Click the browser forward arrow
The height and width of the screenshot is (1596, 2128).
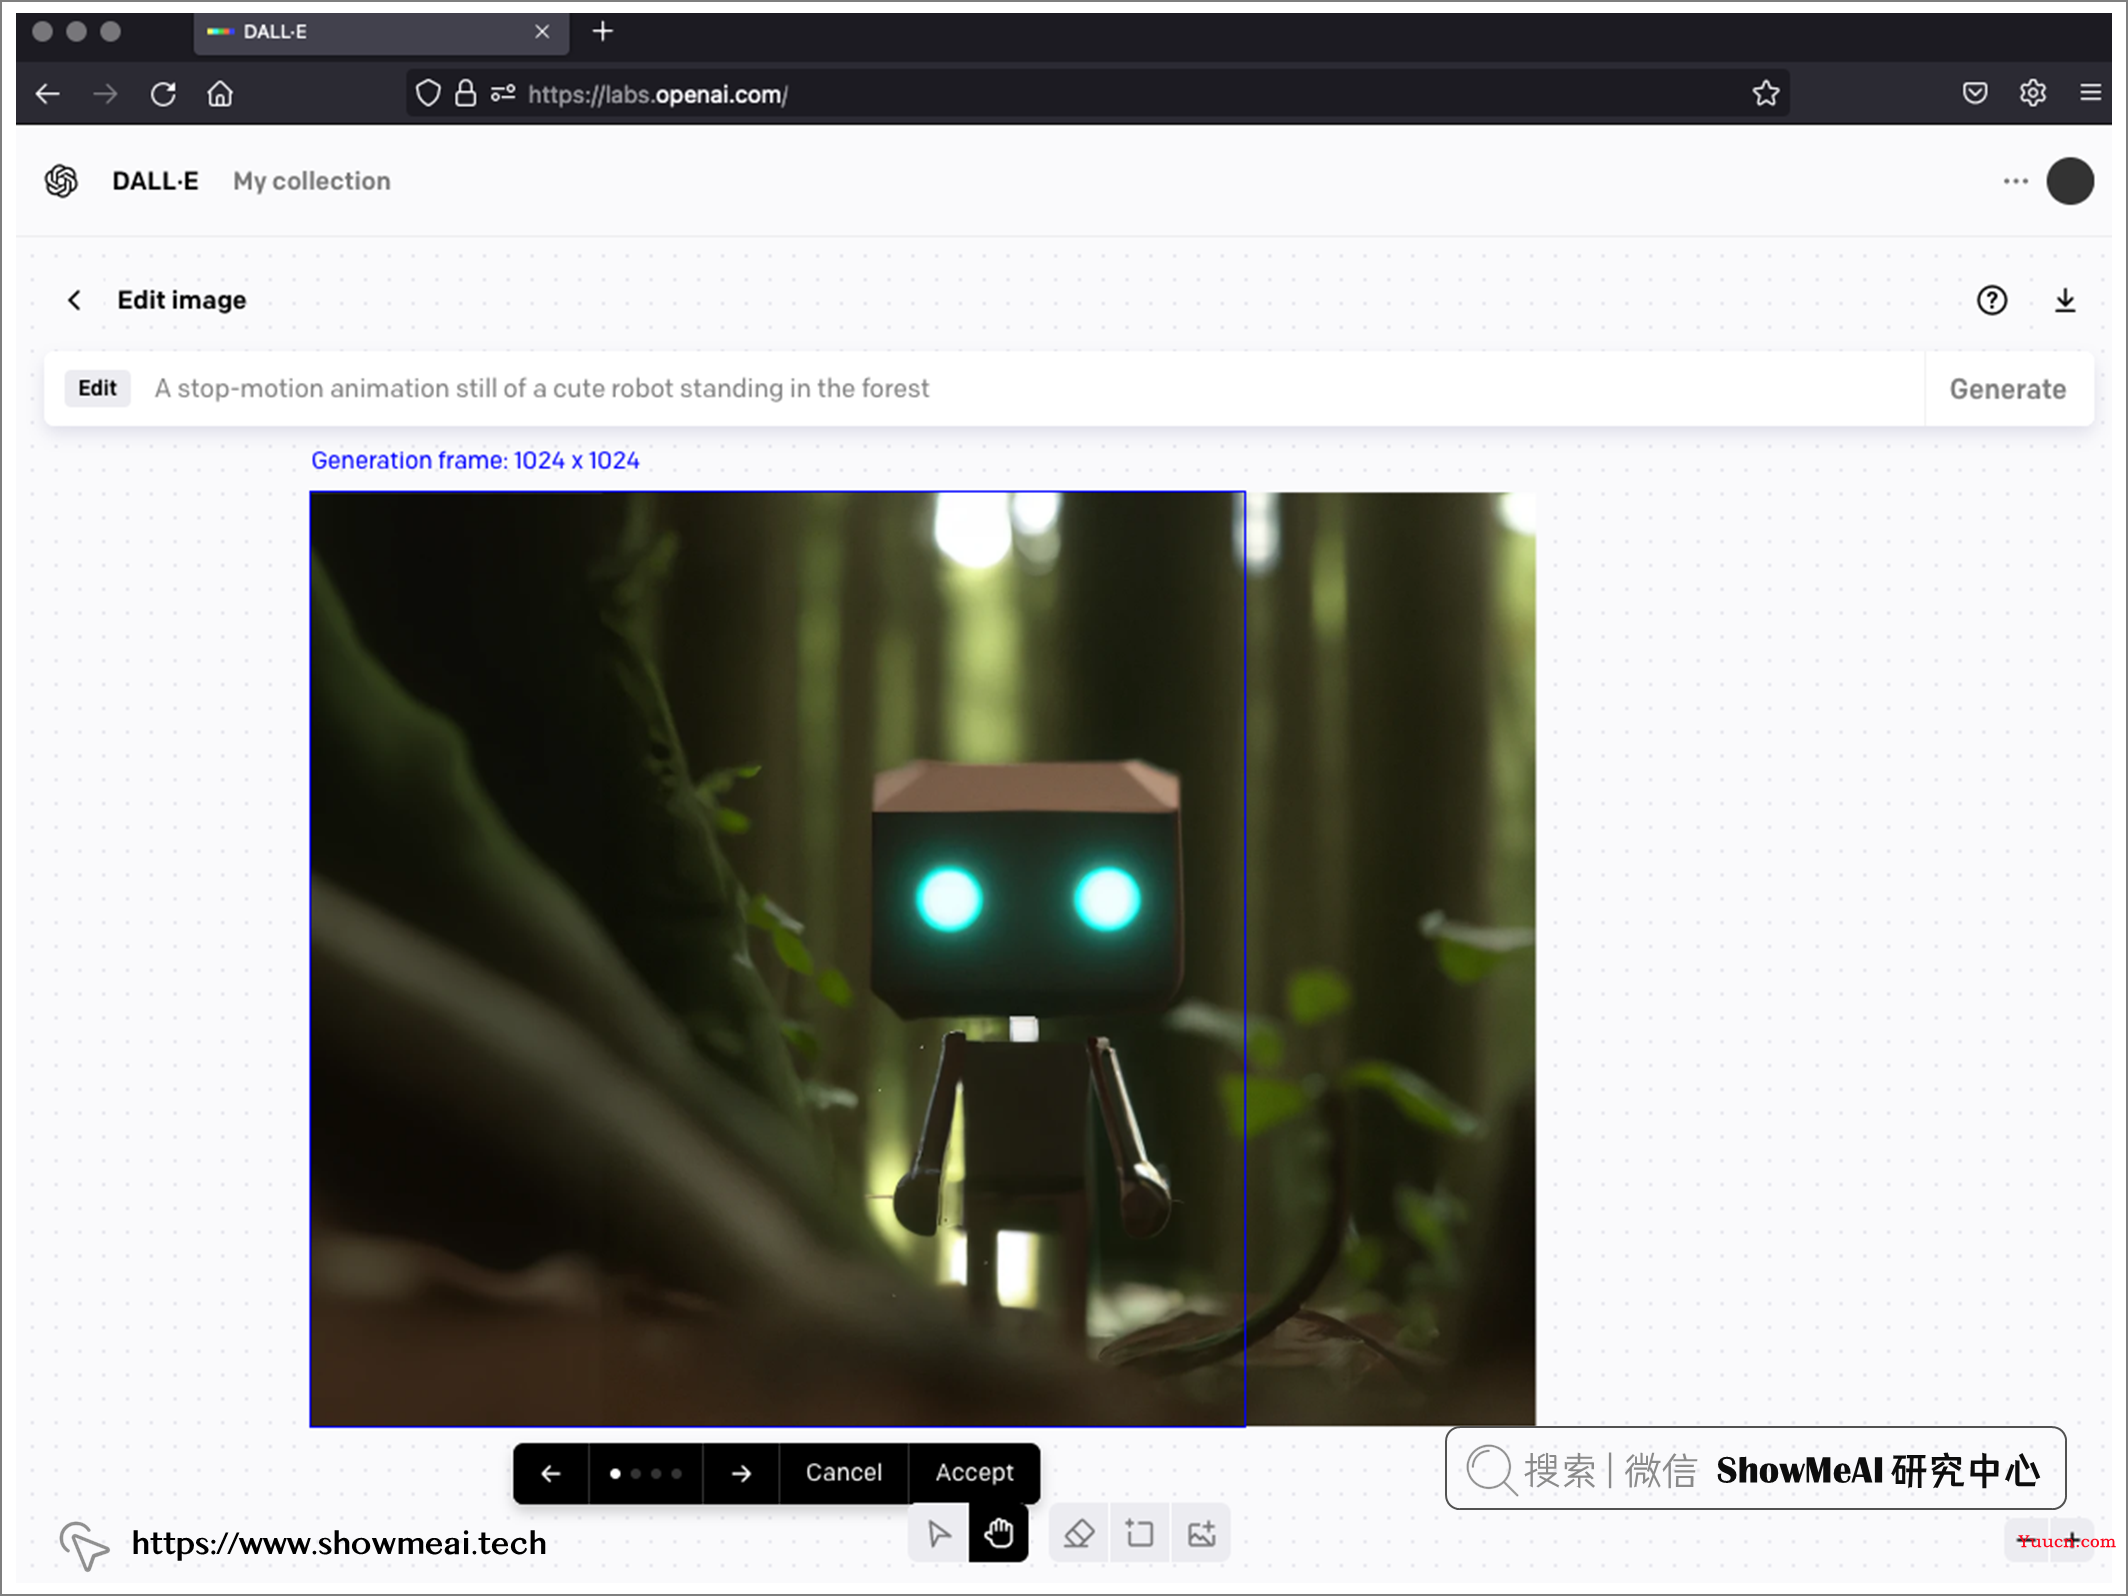[105, 94]
